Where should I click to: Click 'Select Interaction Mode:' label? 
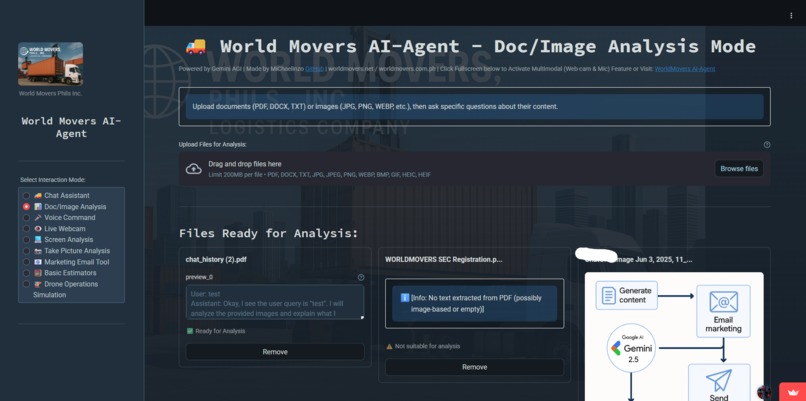(x=52, y=180)
